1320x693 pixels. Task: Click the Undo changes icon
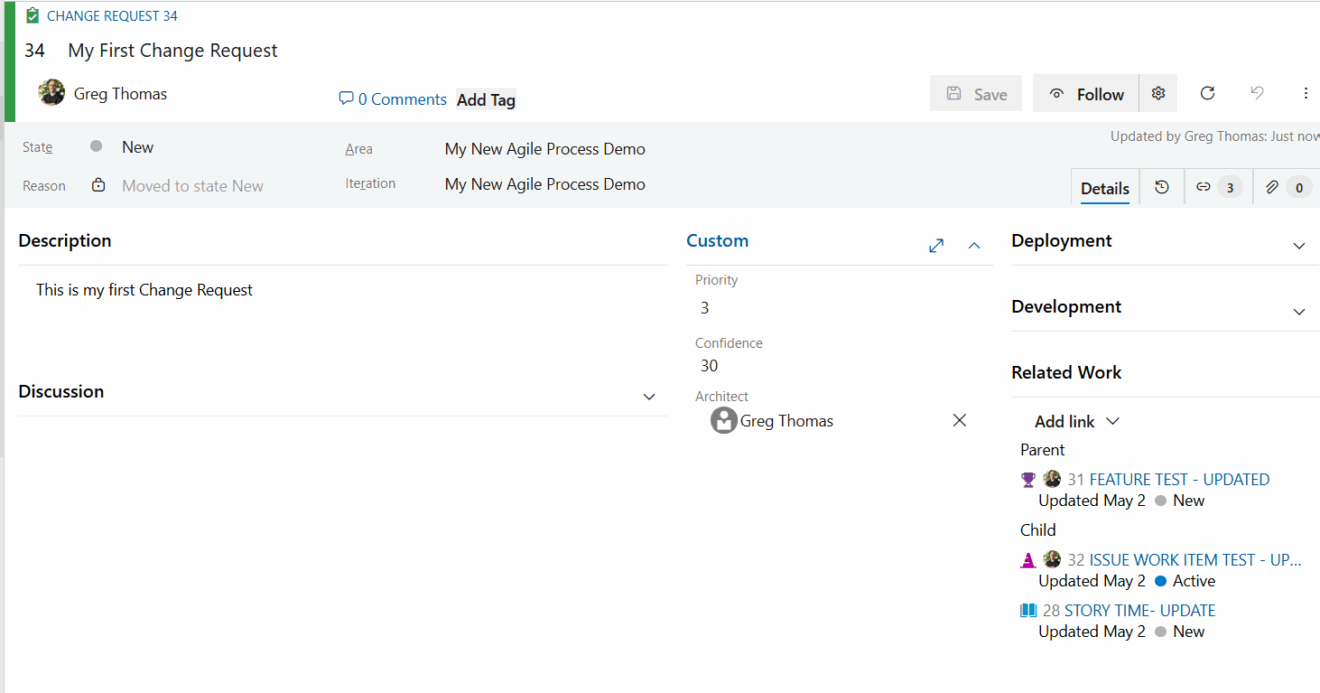(x=1256, y=93)
